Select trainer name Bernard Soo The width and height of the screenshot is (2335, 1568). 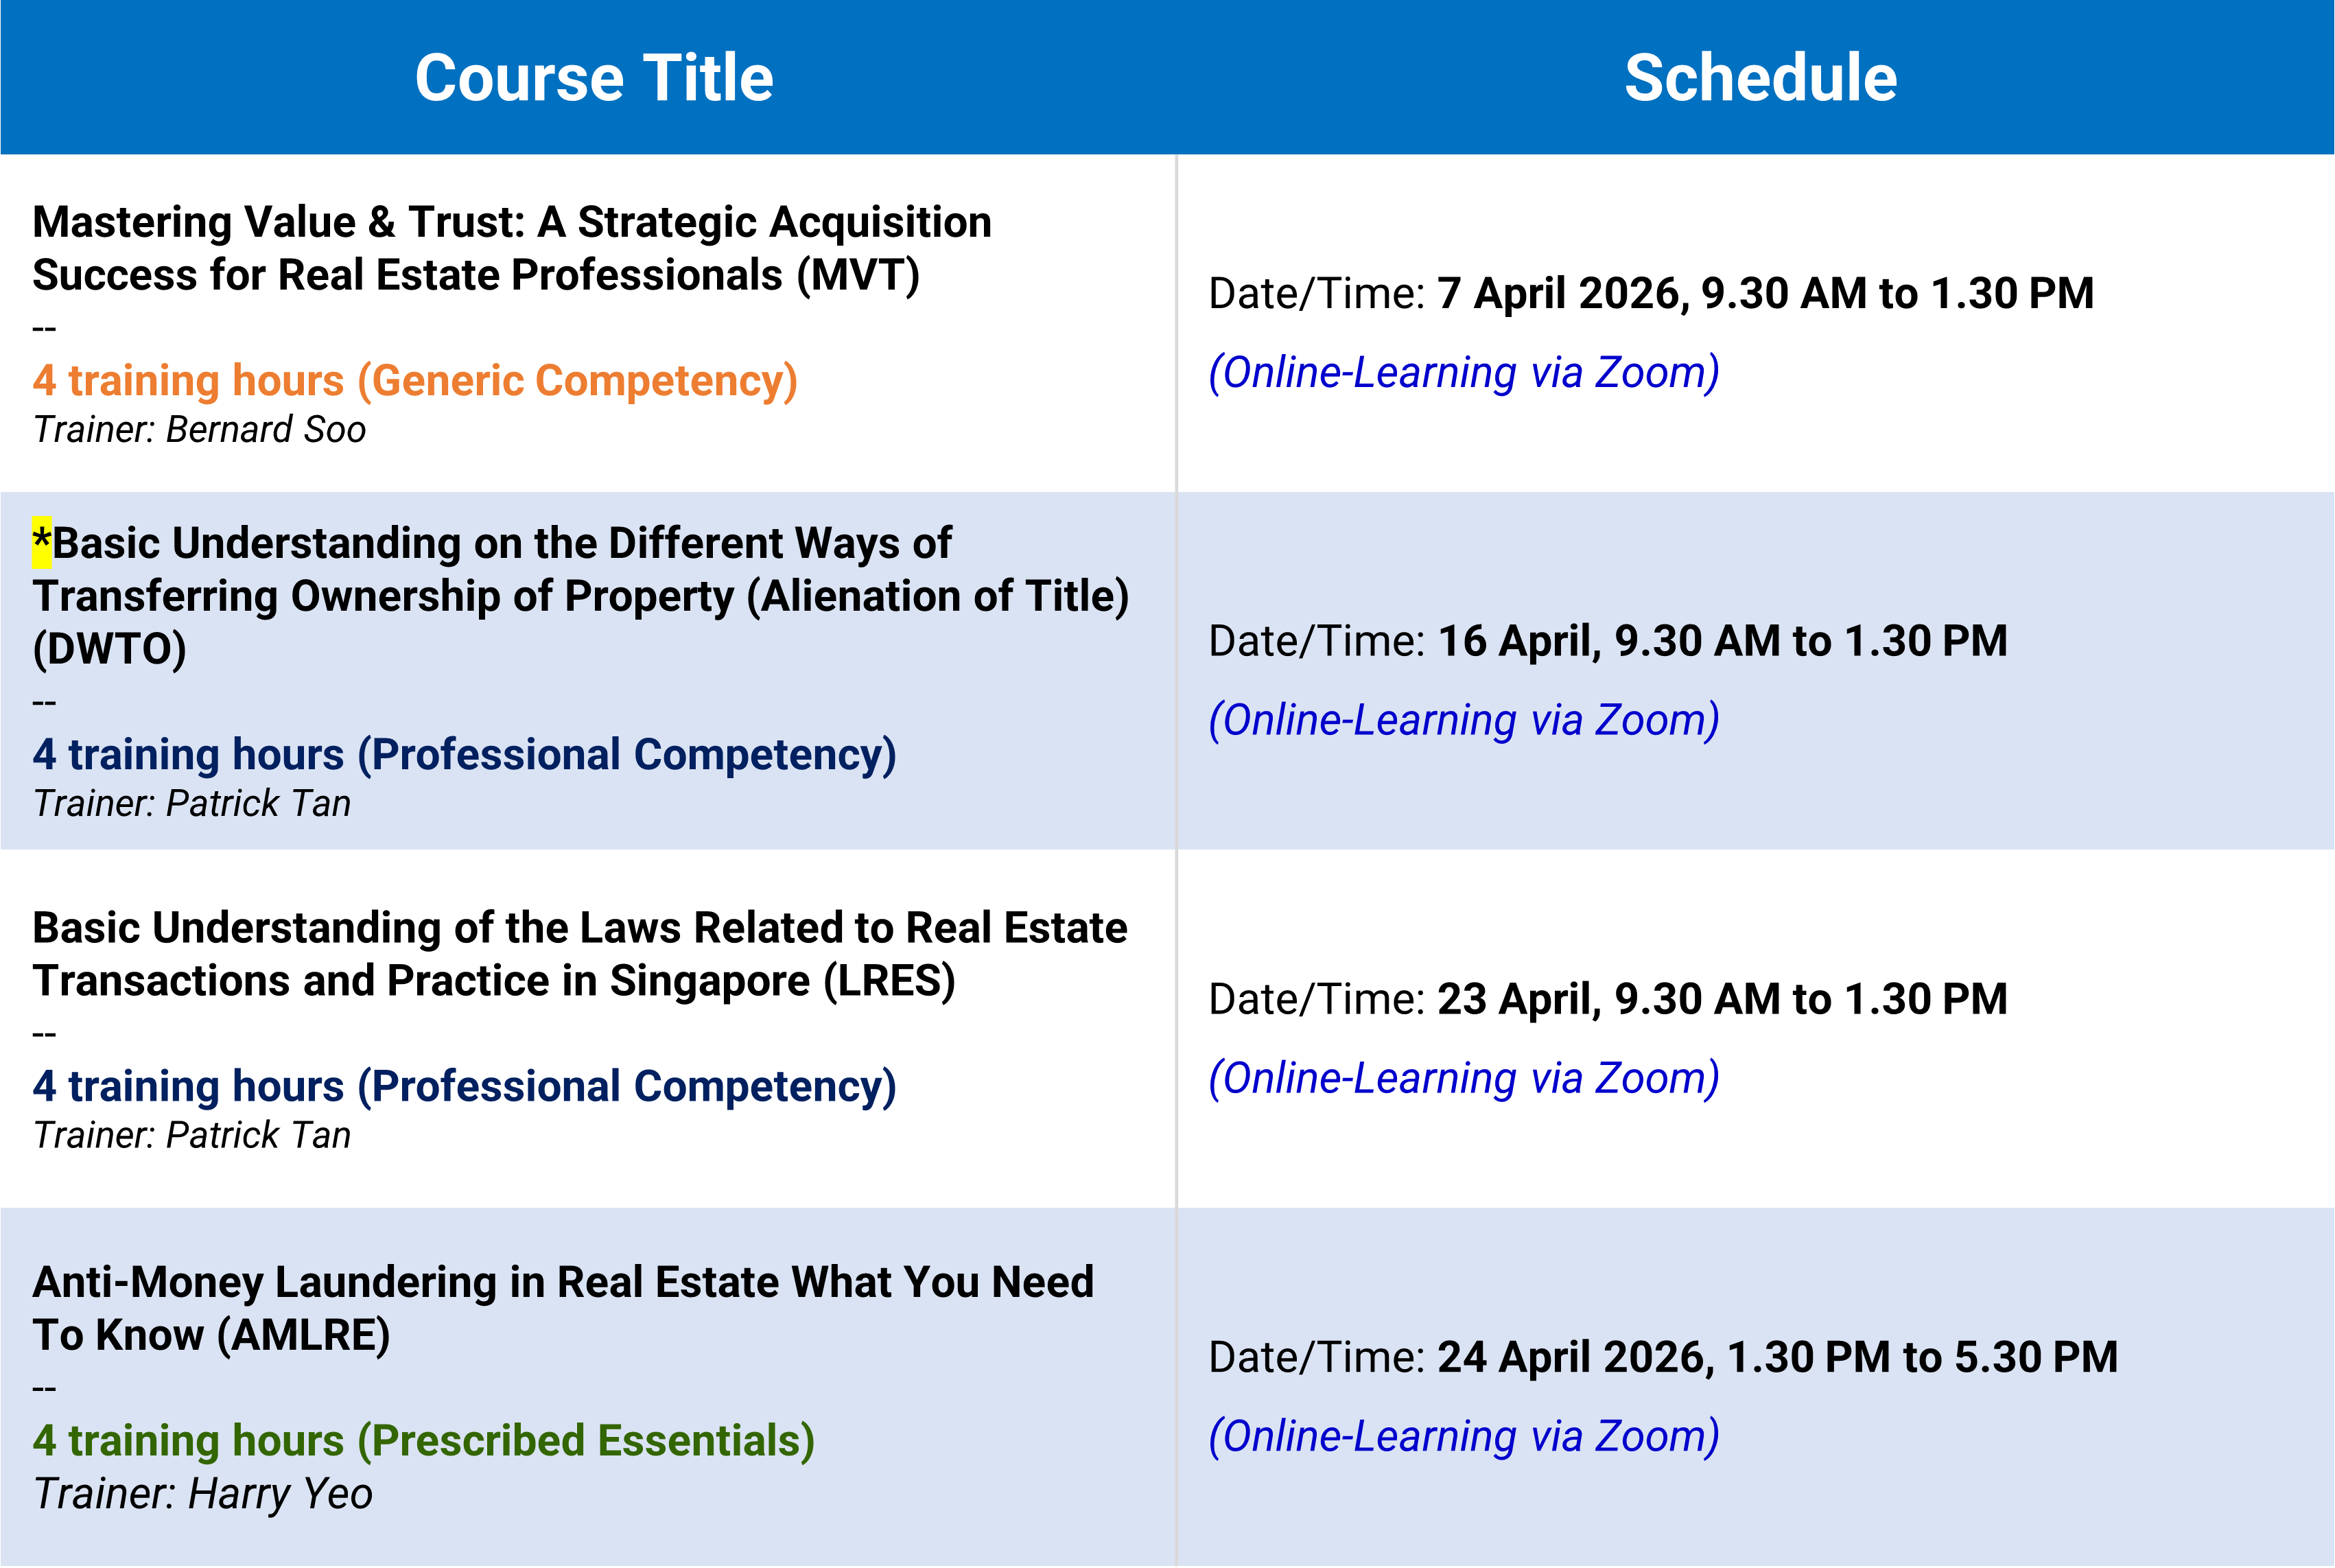coord(265,430)
